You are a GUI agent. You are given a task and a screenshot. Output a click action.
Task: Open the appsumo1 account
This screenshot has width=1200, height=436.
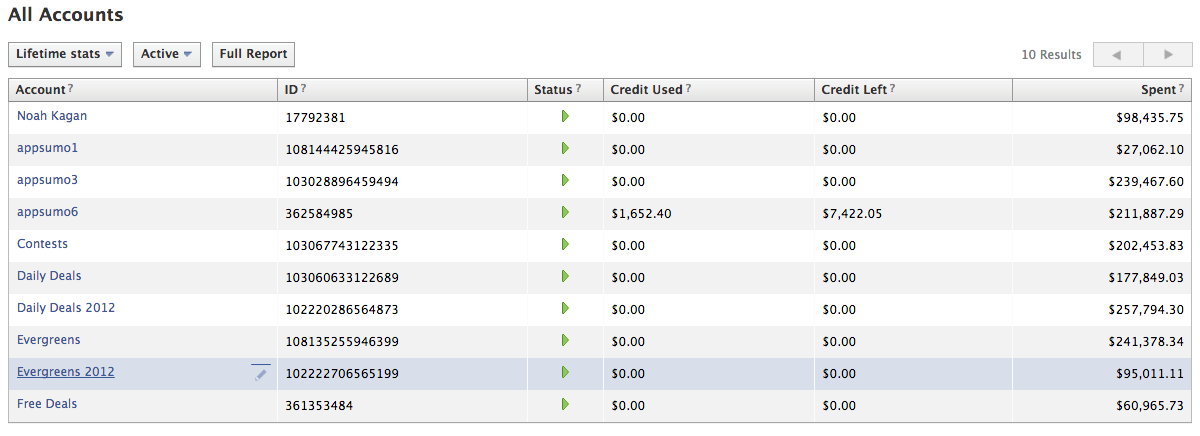(x=47, y=148)
